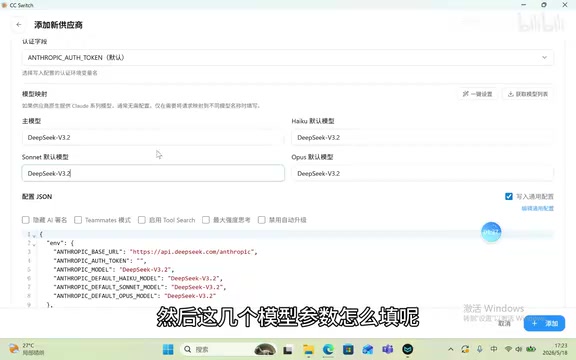576x360 pixels.
Task: Launch Microsoft Edge from the taskbar
Action: pos(328,349)
